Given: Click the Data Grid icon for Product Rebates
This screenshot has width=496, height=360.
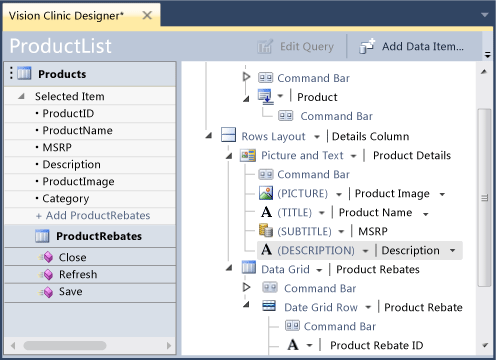Looking at the screenshot, I should [x=249, y=268].
